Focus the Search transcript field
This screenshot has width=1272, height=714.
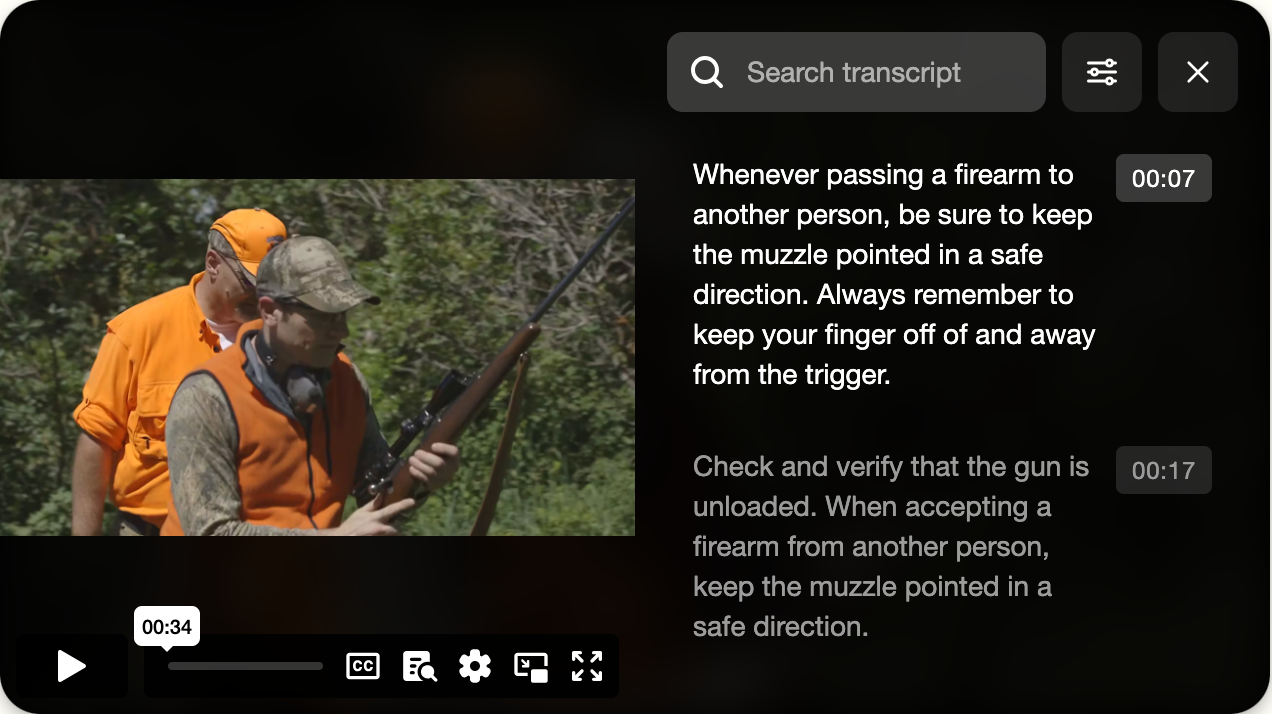856,72
